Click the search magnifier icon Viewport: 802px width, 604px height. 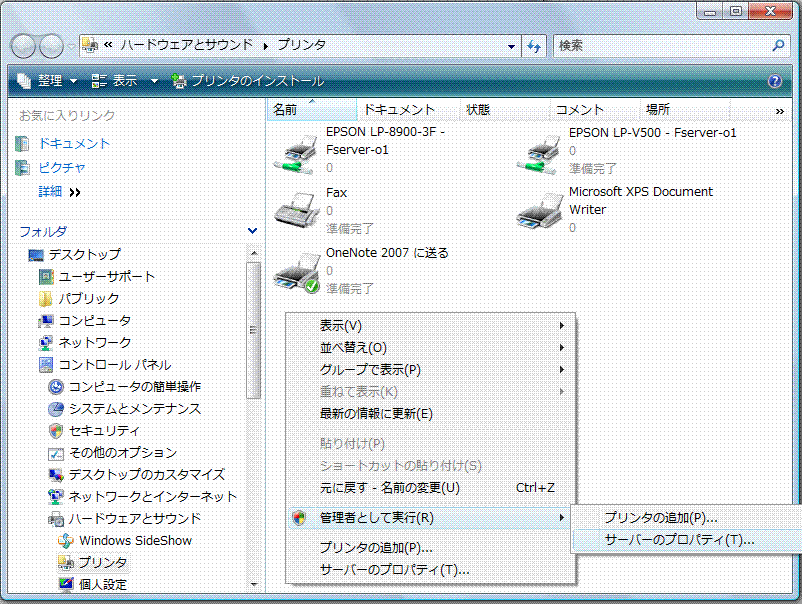[778, 46]
